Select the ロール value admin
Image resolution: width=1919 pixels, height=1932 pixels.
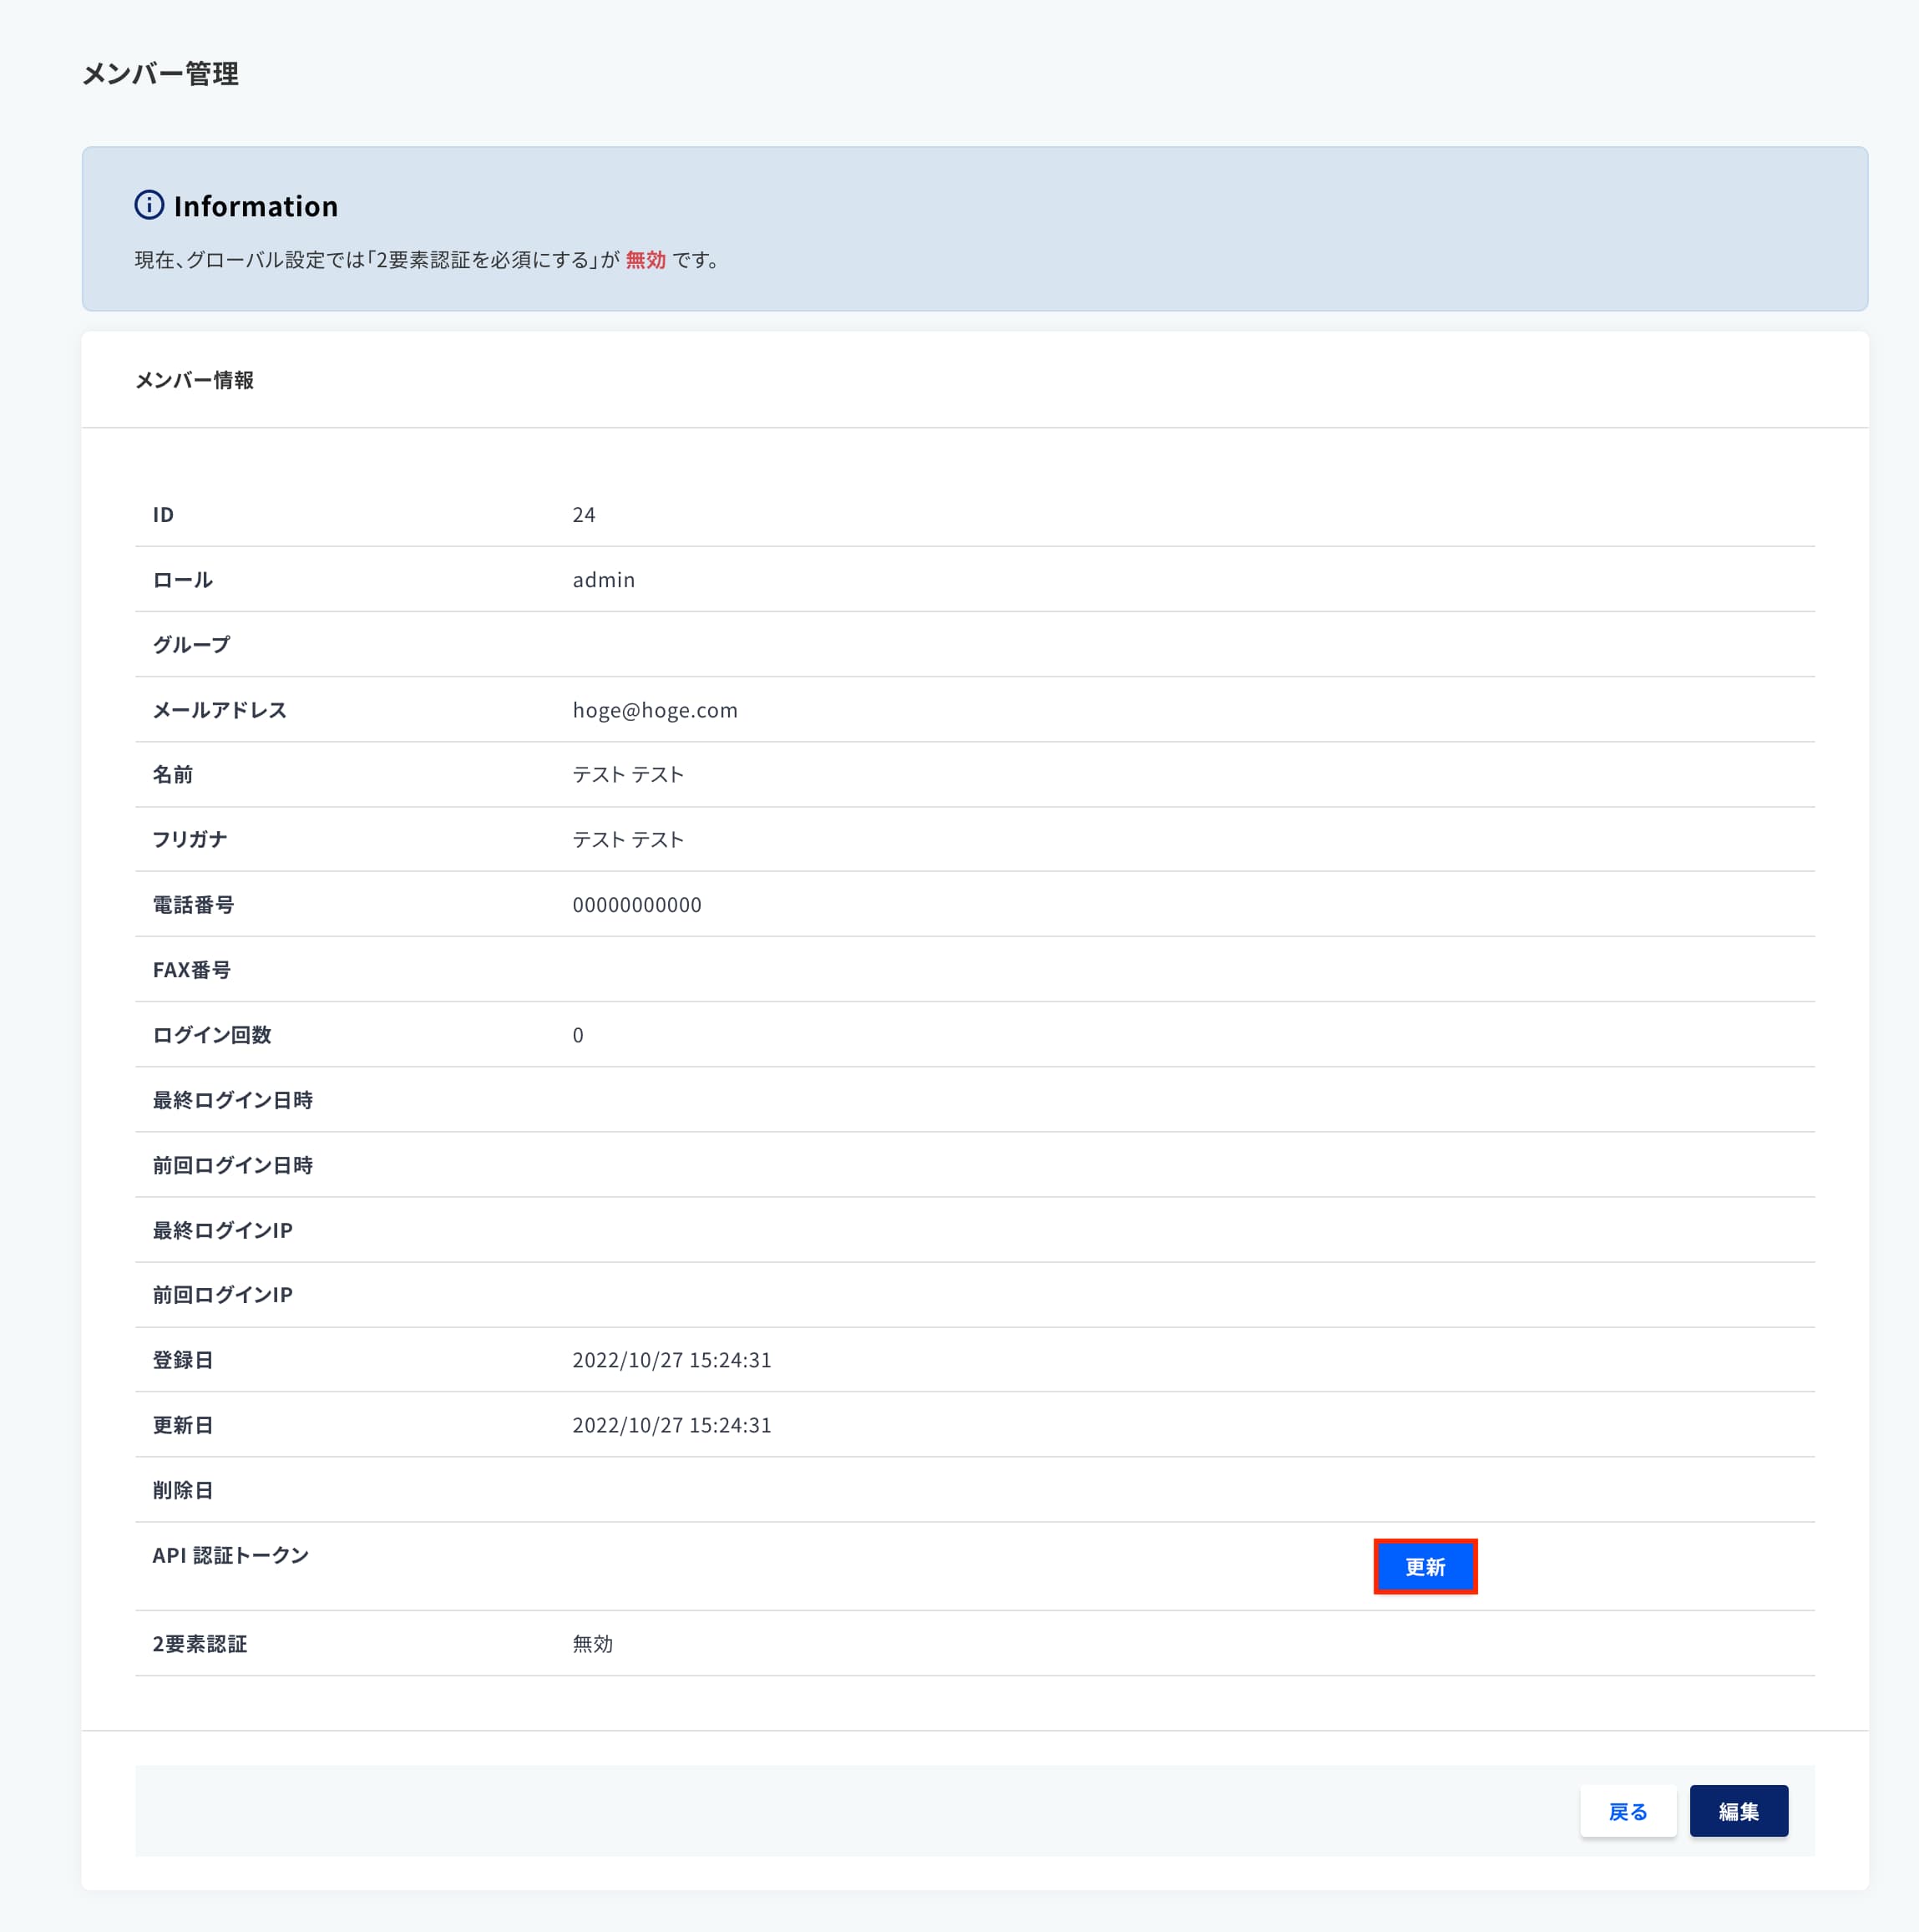[602, 579]
